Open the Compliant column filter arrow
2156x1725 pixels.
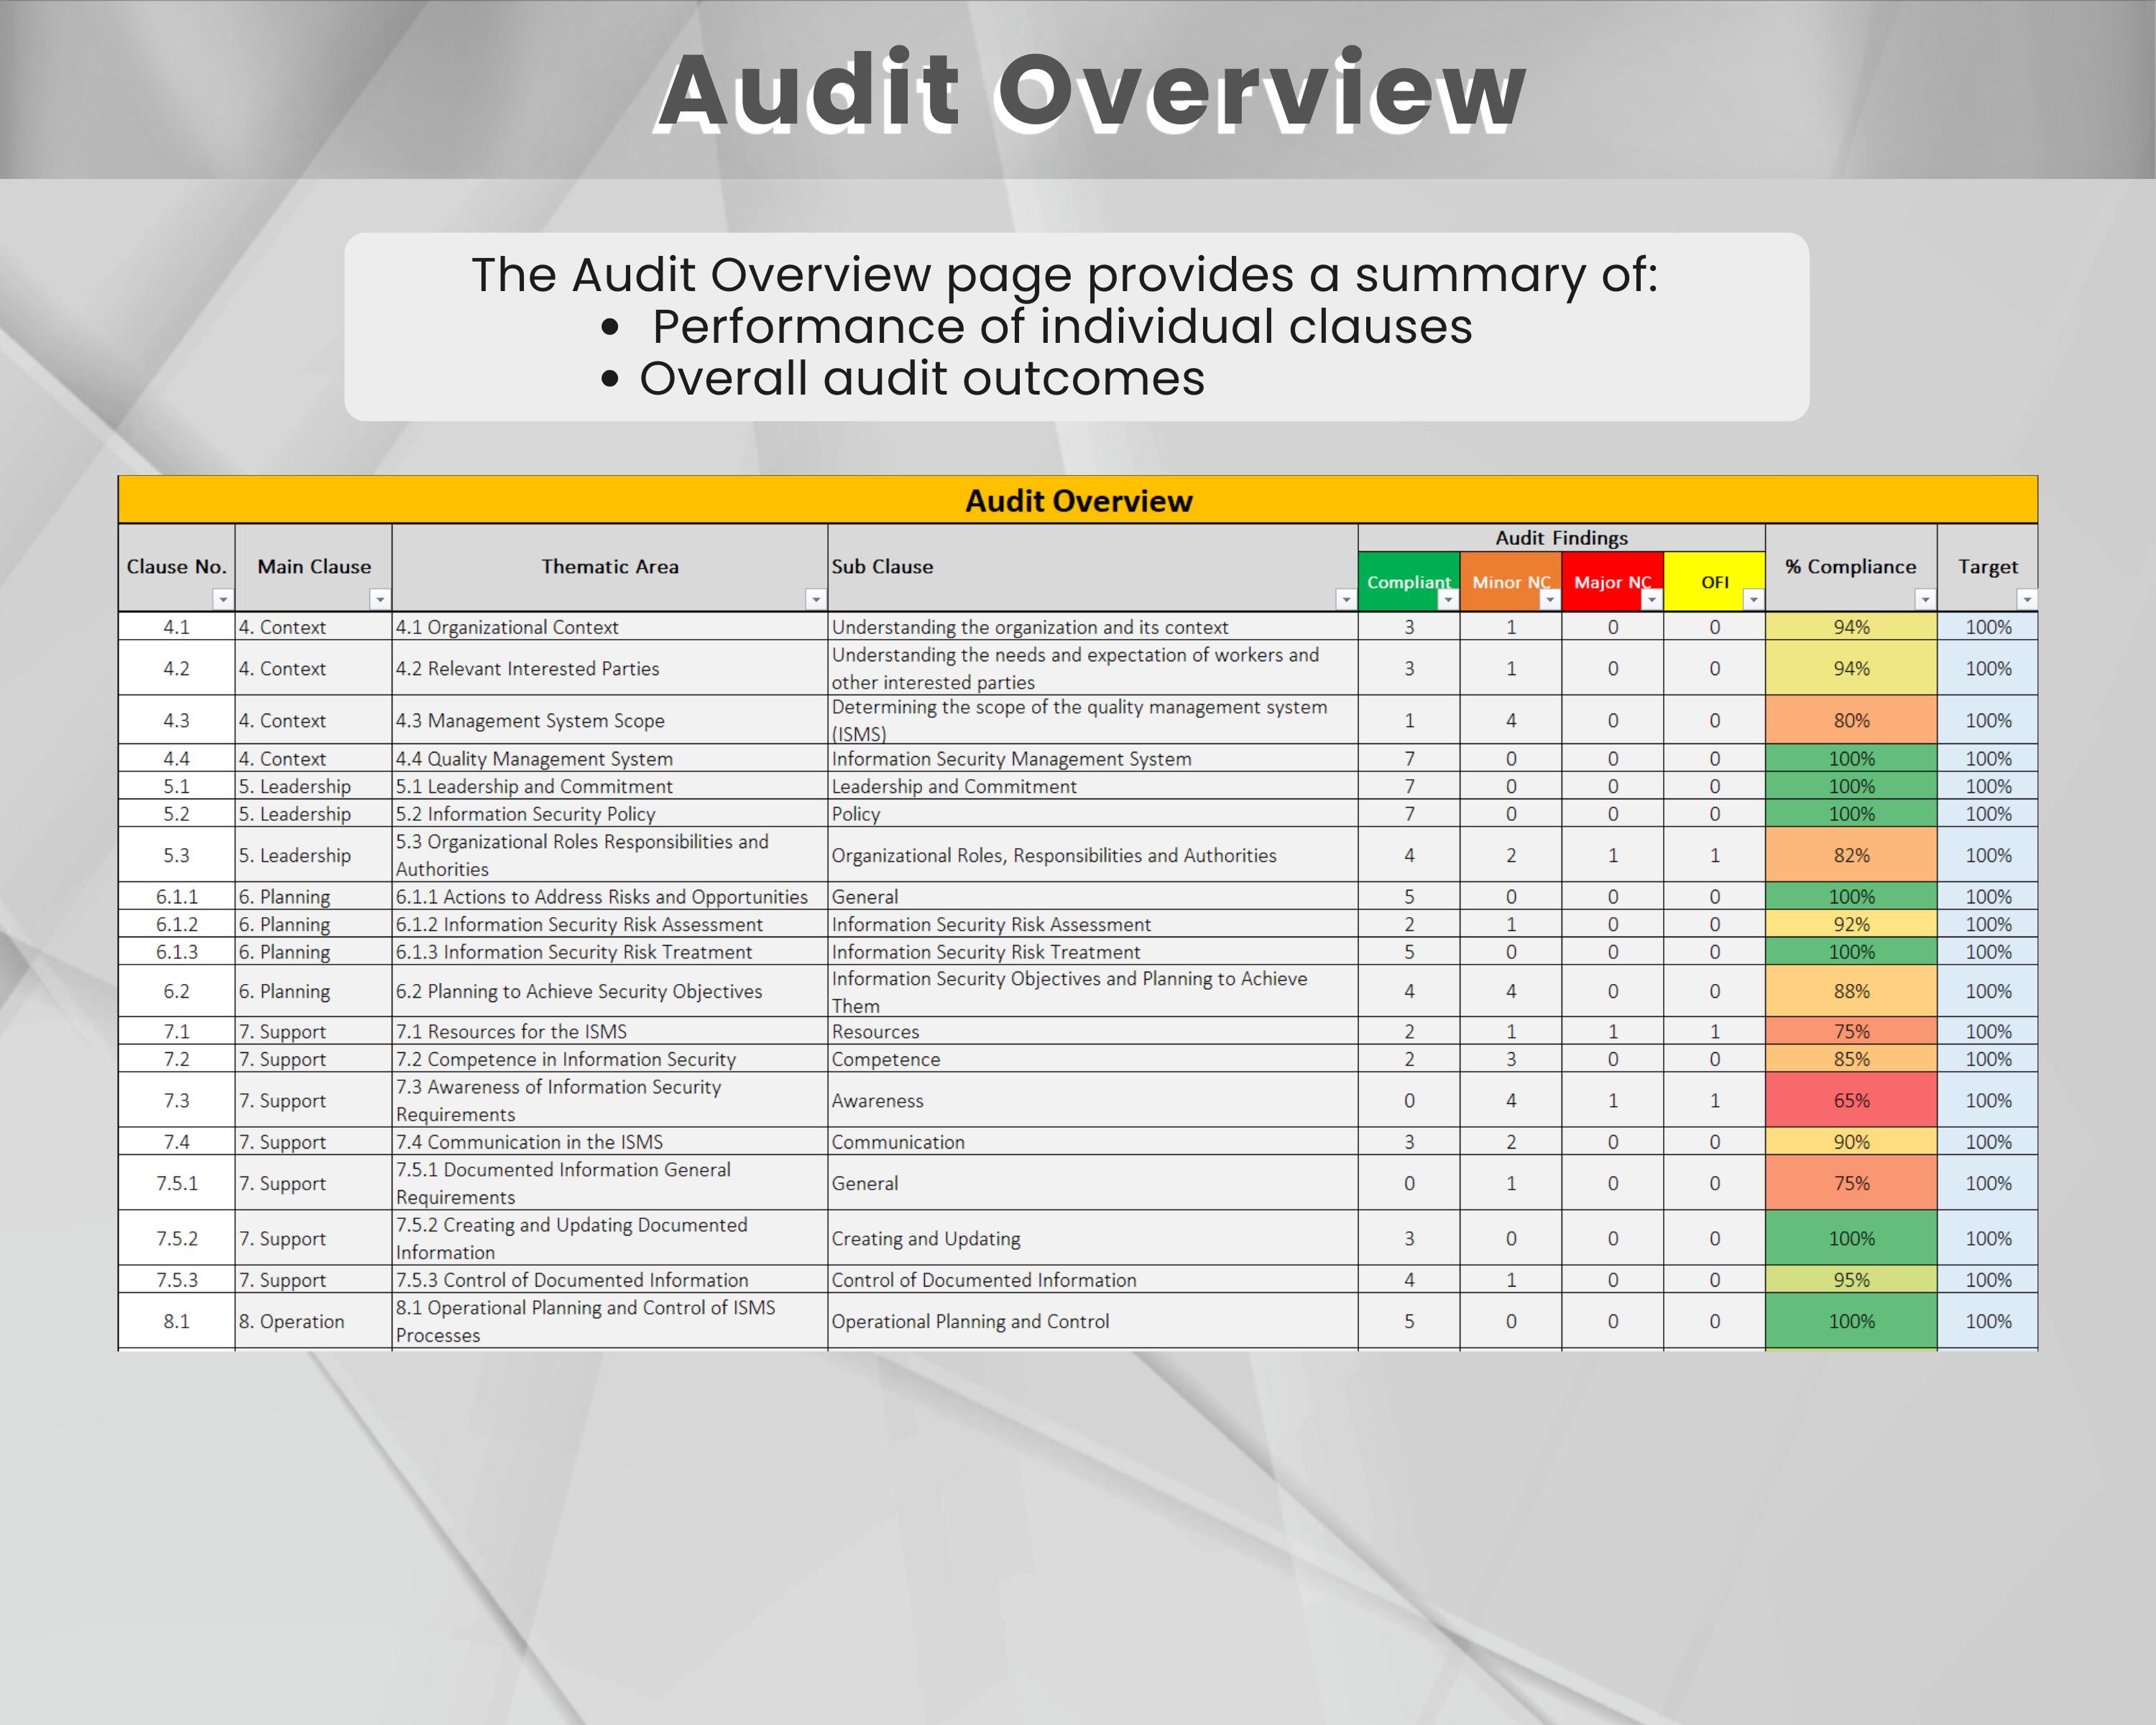(1449, 601)
